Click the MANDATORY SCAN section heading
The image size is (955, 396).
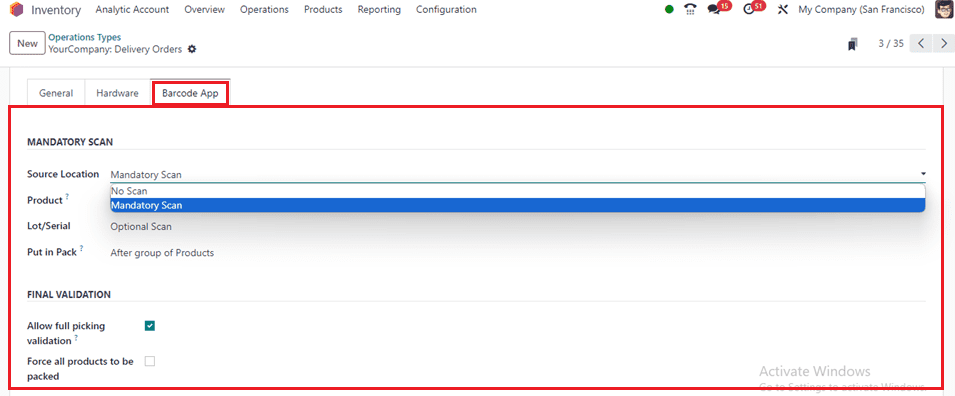(x=70, y=142)
